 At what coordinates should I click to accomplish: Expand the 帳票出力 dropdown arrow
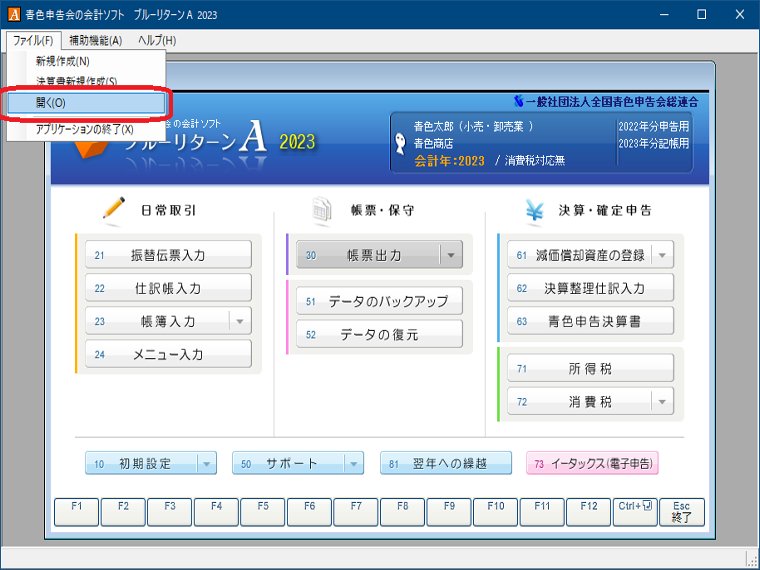click(451, 254)
